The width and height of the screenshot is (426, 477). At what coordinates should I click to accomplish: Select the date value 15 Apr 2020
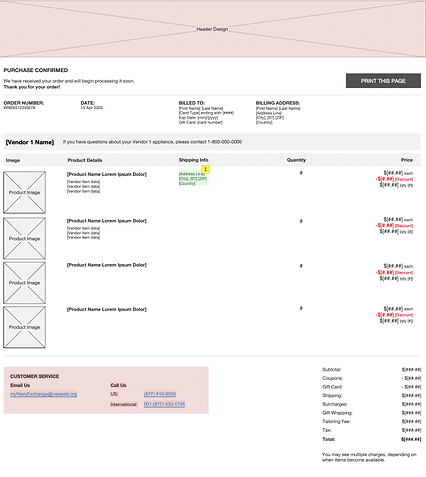point(92,108)
